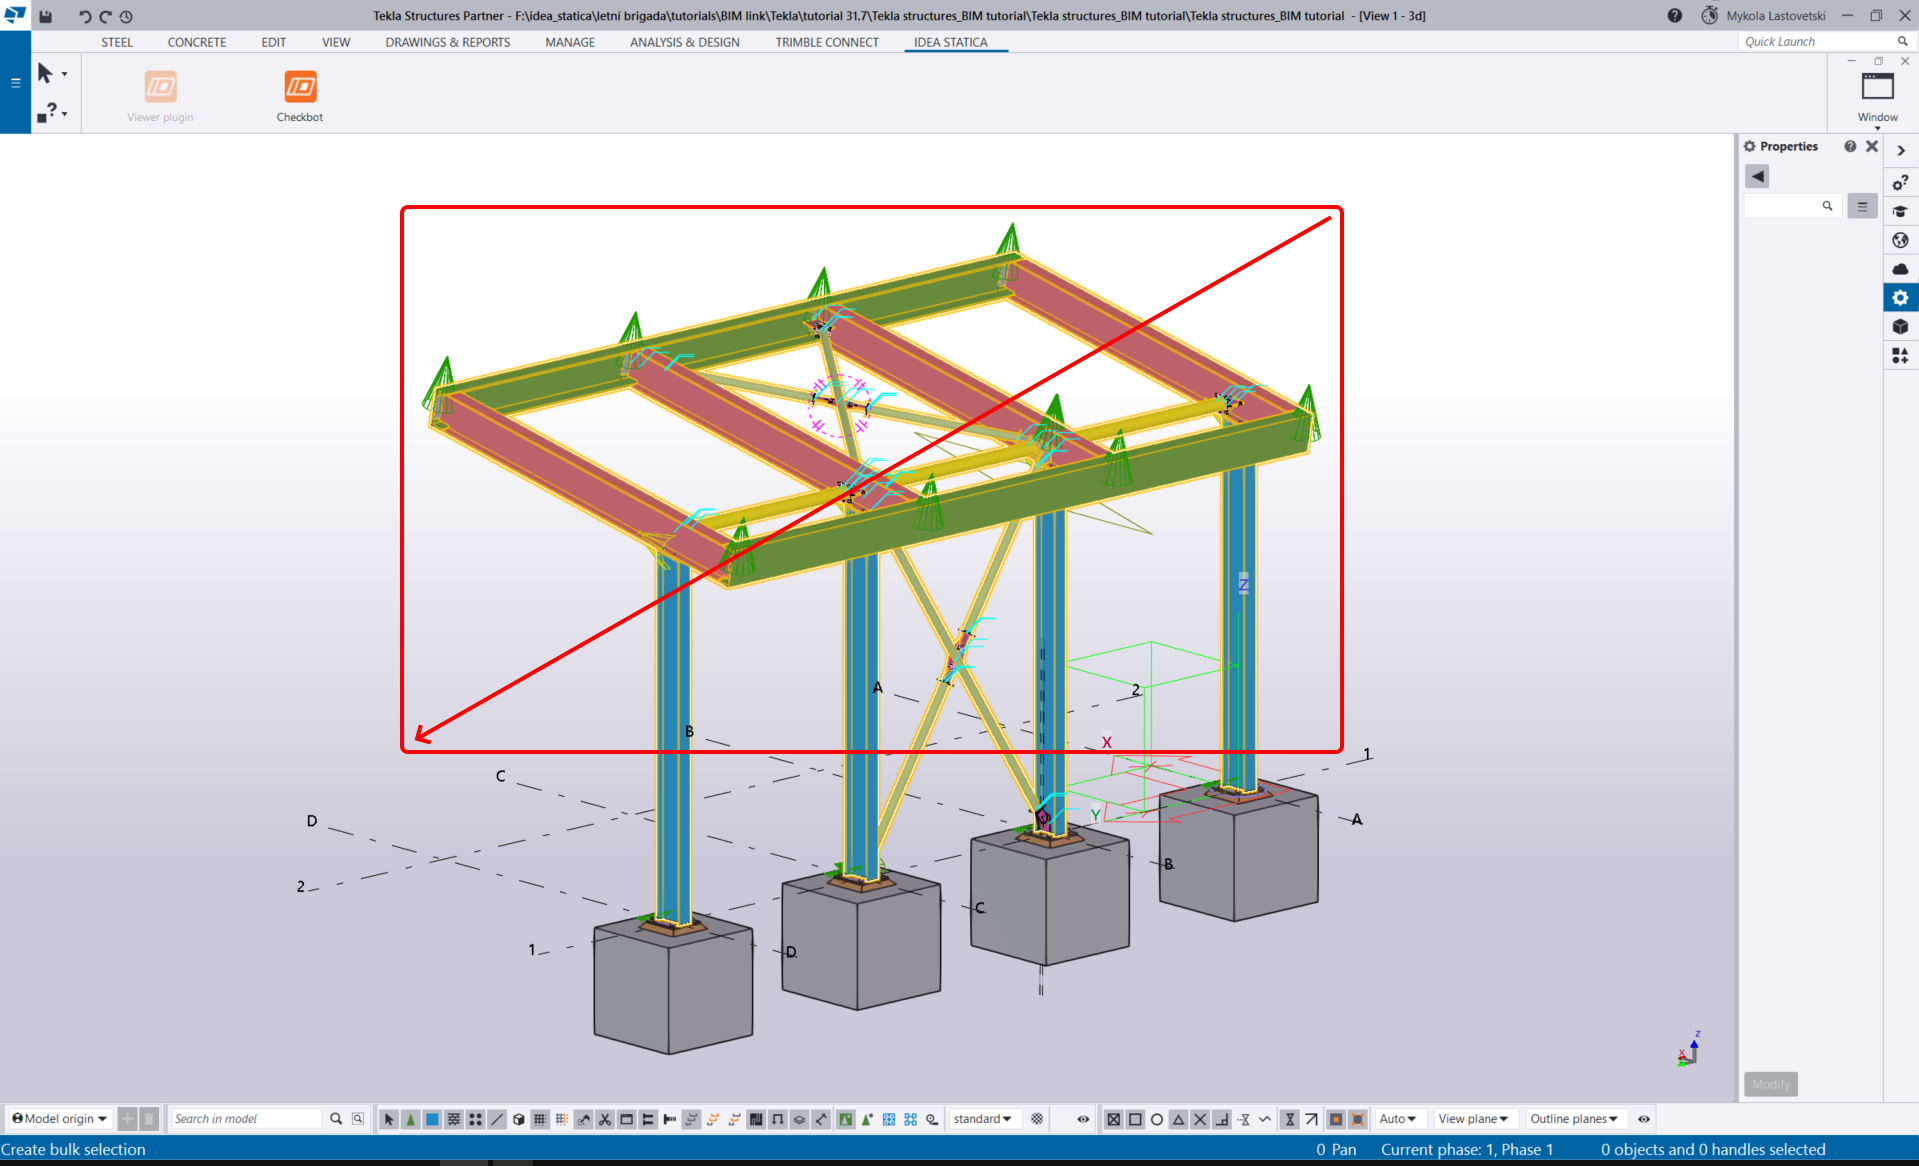Screen dimensions: 1919x1166
Task: Open the DRAWINGS & REPORTS menu
Action: 447,42
